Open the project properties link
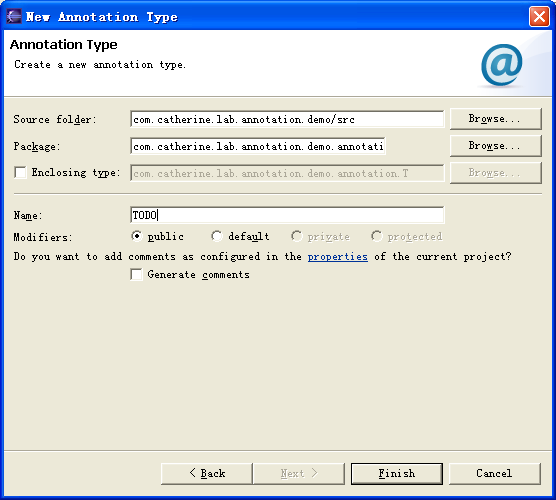Viewport: 556px width, 500px height. coord(338,256)
